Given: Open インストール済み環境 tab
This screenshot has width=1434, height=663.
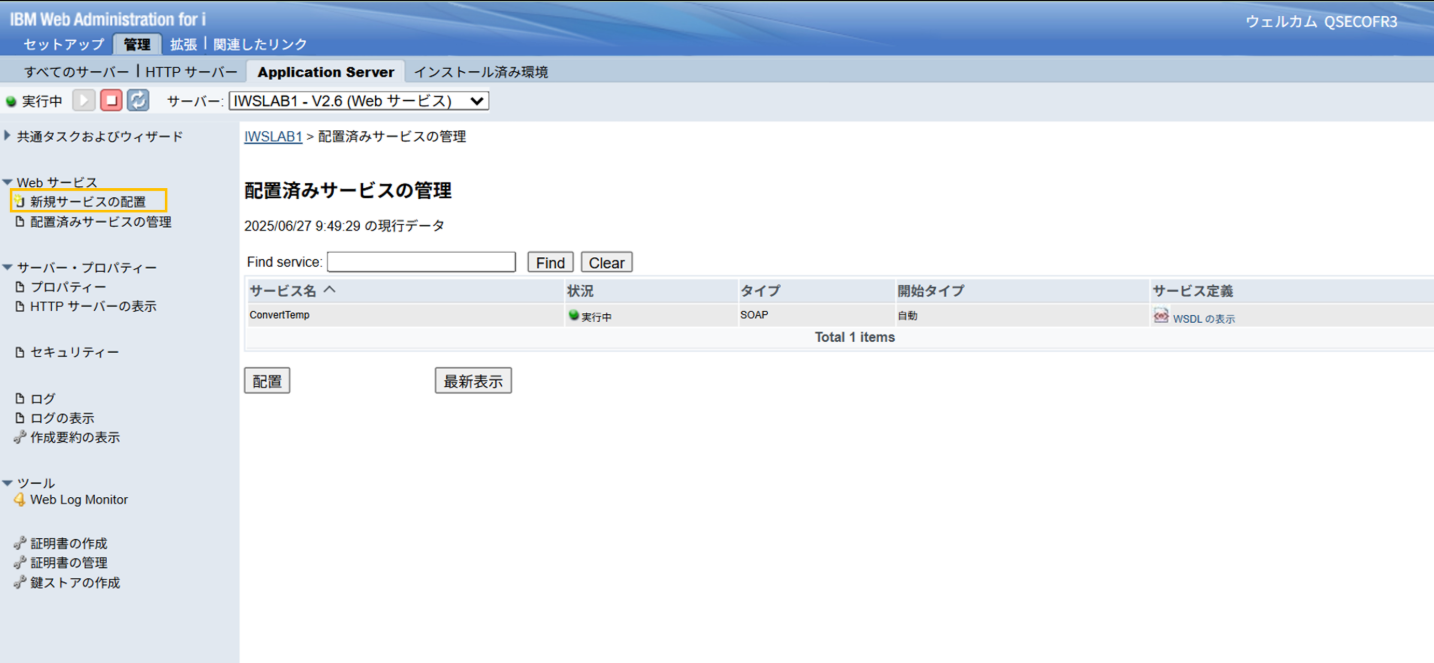Looking at the screenshot, I should pyautogui.click(x=481, y=72).
